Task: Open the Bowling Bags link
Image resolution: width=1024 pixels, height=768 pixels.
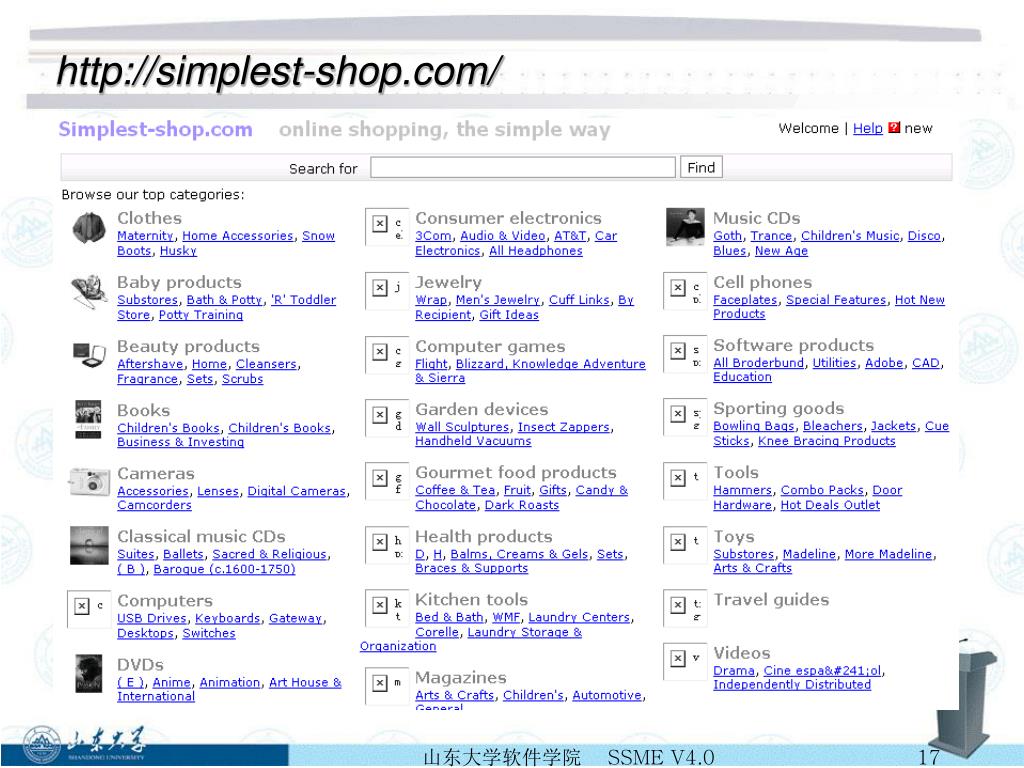Action: point(754,426)
